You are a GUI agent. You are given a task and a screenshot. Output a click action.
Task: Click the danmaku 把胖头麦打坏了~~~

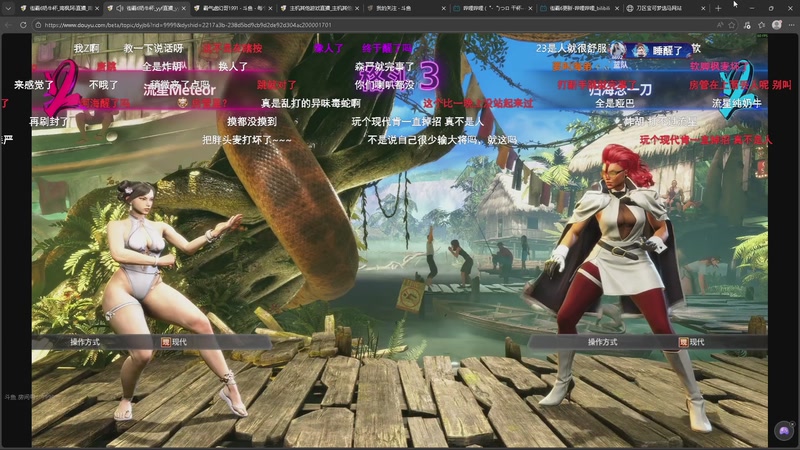tap(247, 139)
